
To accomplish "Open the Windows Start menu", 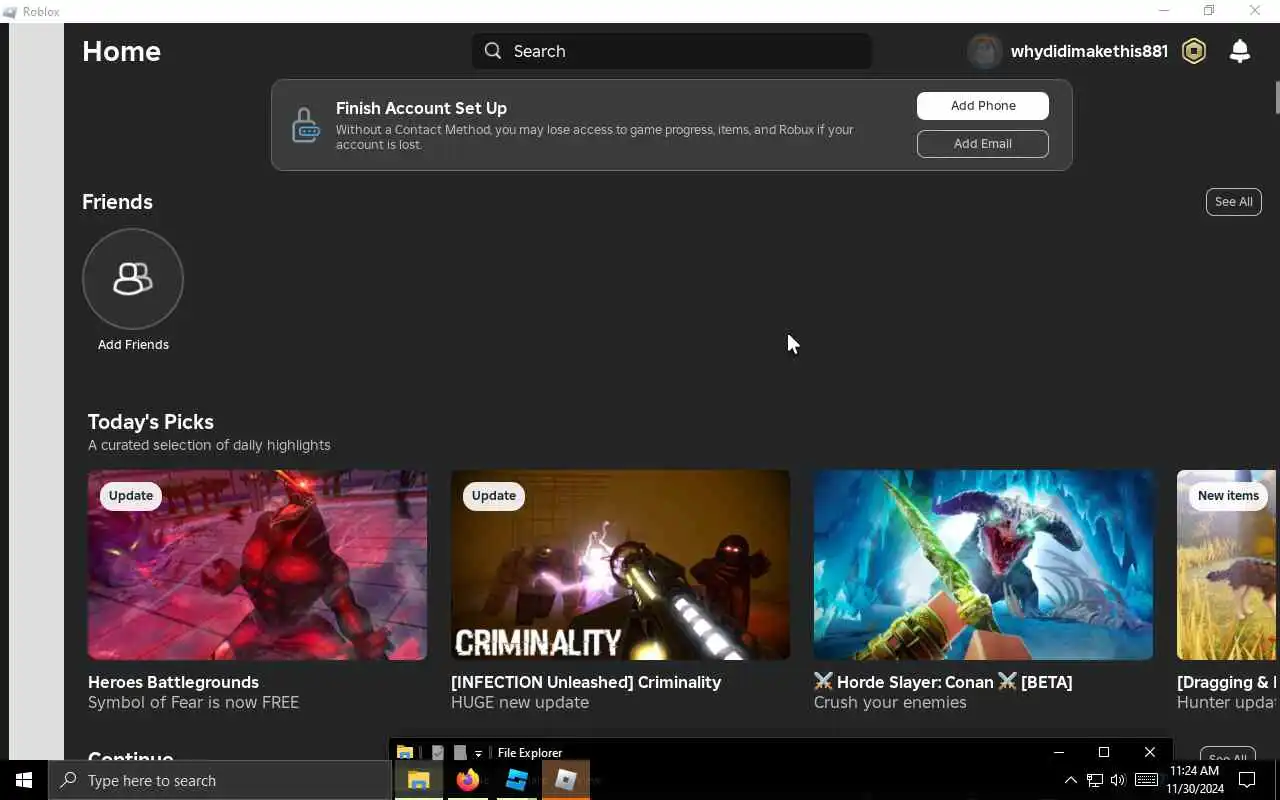I will [24, 780].
